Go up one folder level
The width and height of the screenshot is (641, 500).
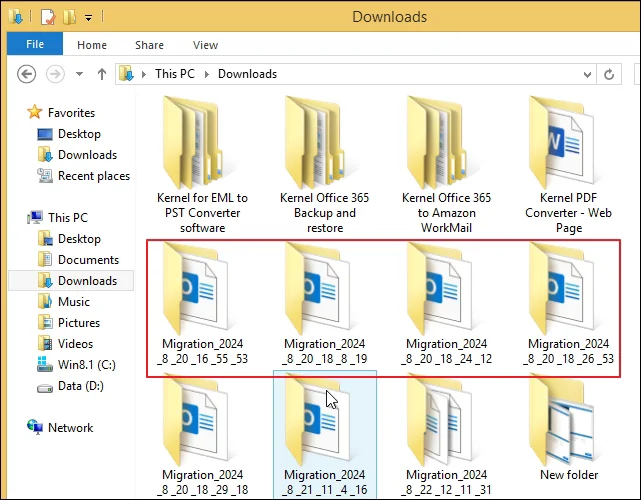click(x=102, y=74)
